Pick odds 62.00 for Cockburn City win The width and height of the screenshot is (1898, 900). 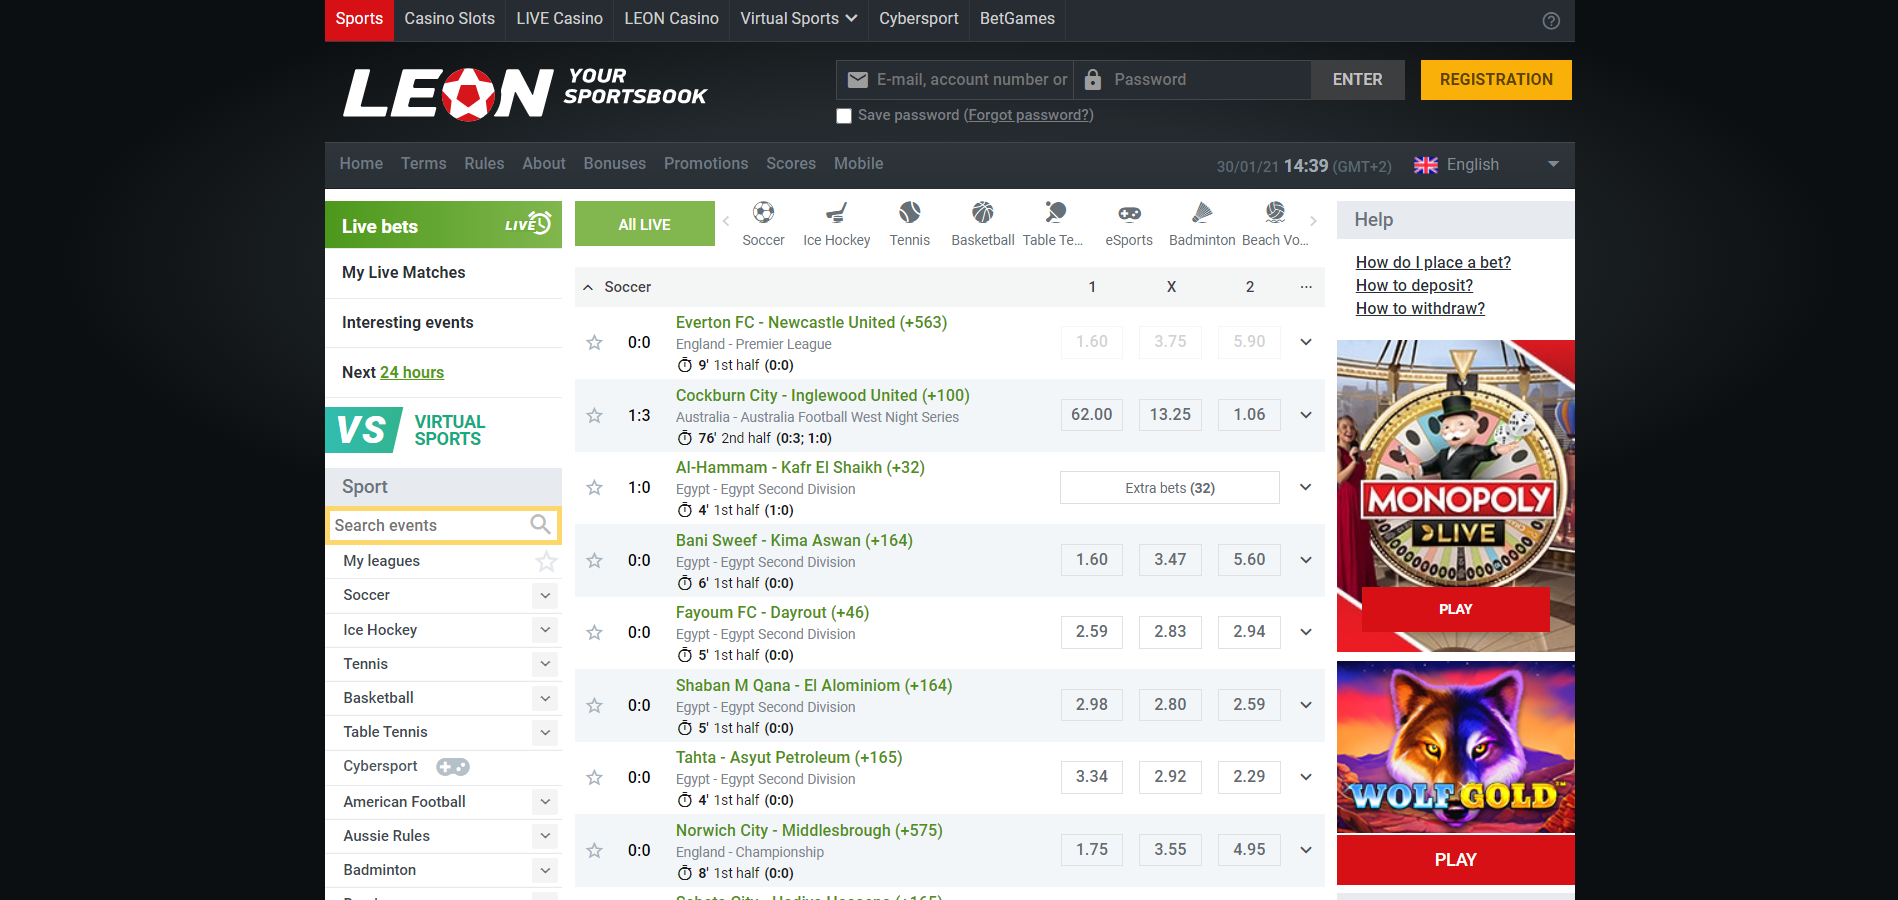pyautogui.click(x=1091, y=415)
